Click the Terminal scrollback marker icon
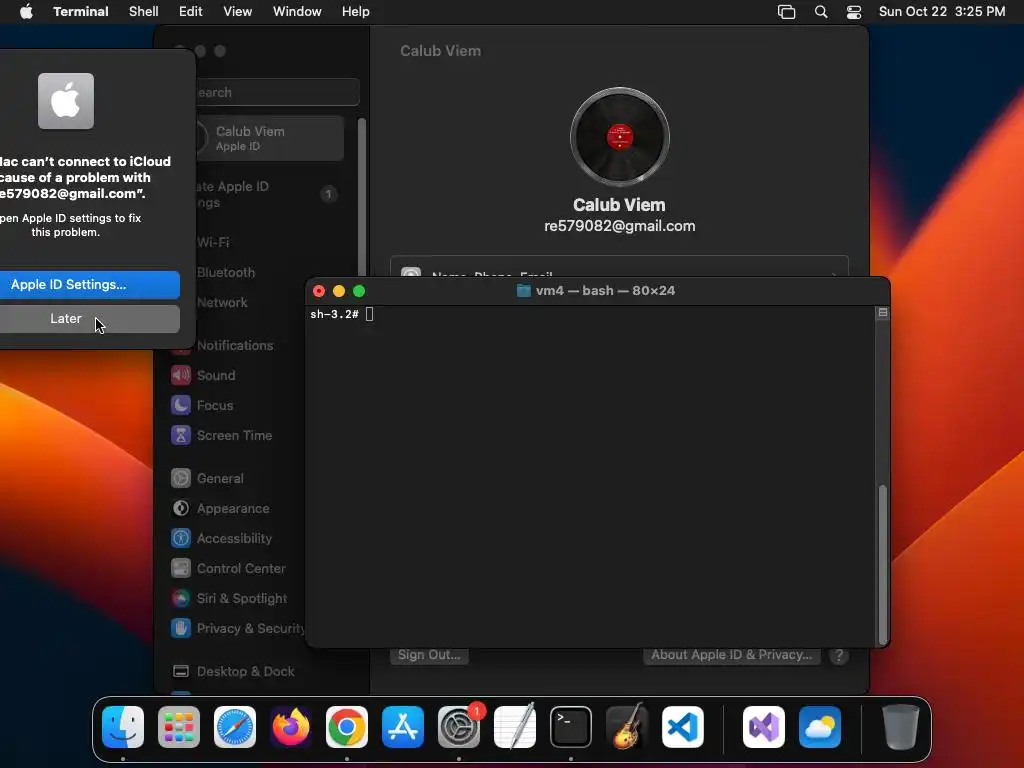This screenshot has height=768, width=1024. click(x=883, y=313)
